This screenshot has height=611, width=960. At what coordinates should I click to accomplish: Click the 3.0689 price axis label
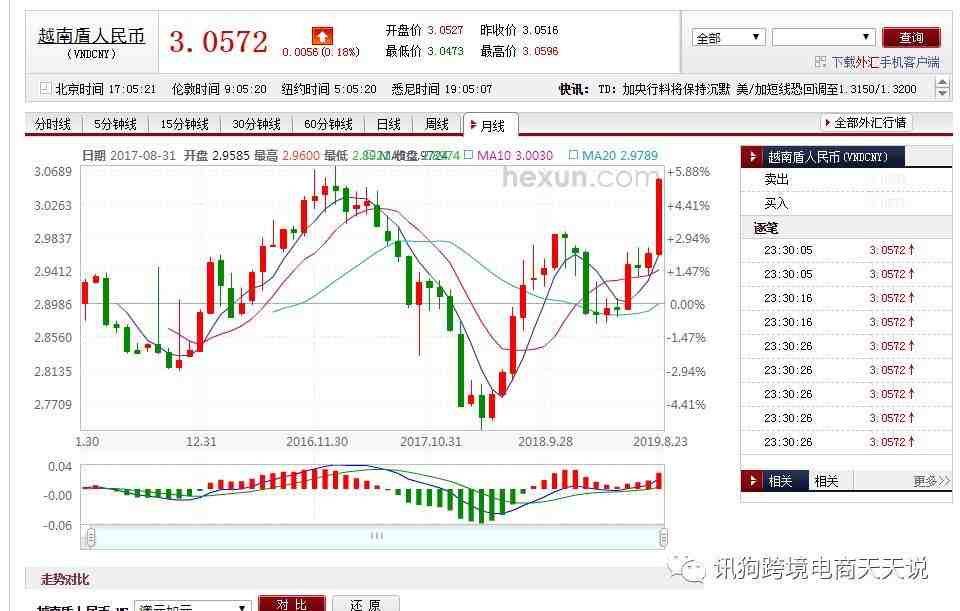click(53, 171)
